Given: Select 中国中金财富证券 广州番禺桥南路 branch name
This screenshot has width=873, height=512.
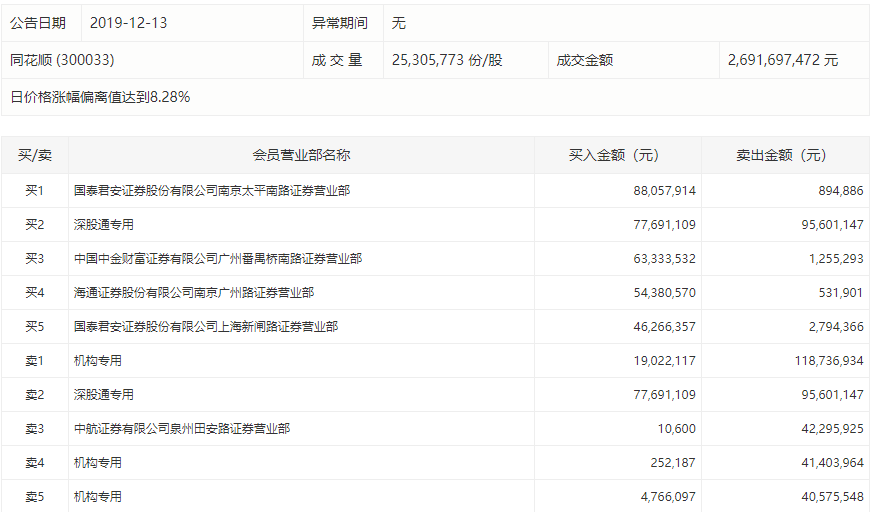Looking at the screenshot, I should tap(218, 259).
